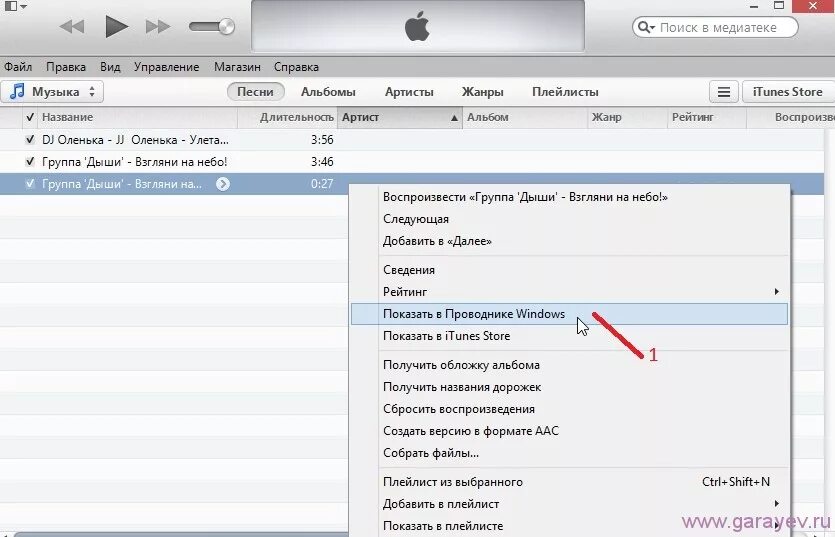Switch to the Плейлисты view
835x537 pixels.
565,92
